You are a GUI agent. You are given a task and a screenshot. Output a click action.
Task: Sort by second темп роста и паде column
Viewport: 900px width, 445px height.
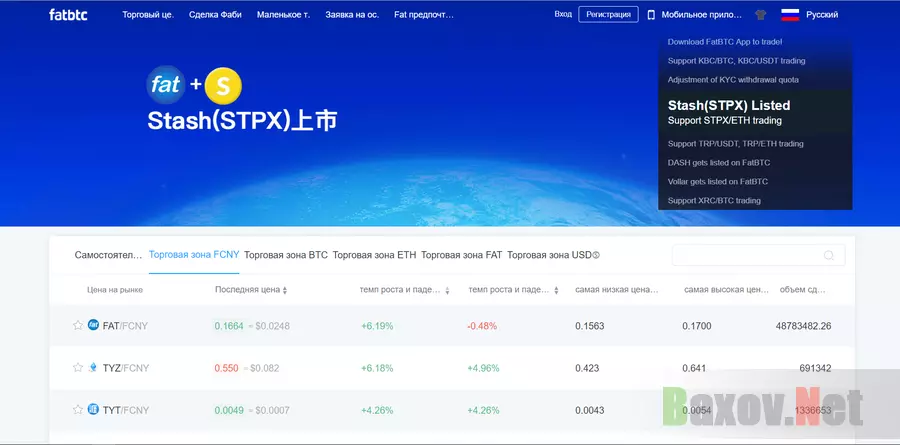[x=556, y=291]
